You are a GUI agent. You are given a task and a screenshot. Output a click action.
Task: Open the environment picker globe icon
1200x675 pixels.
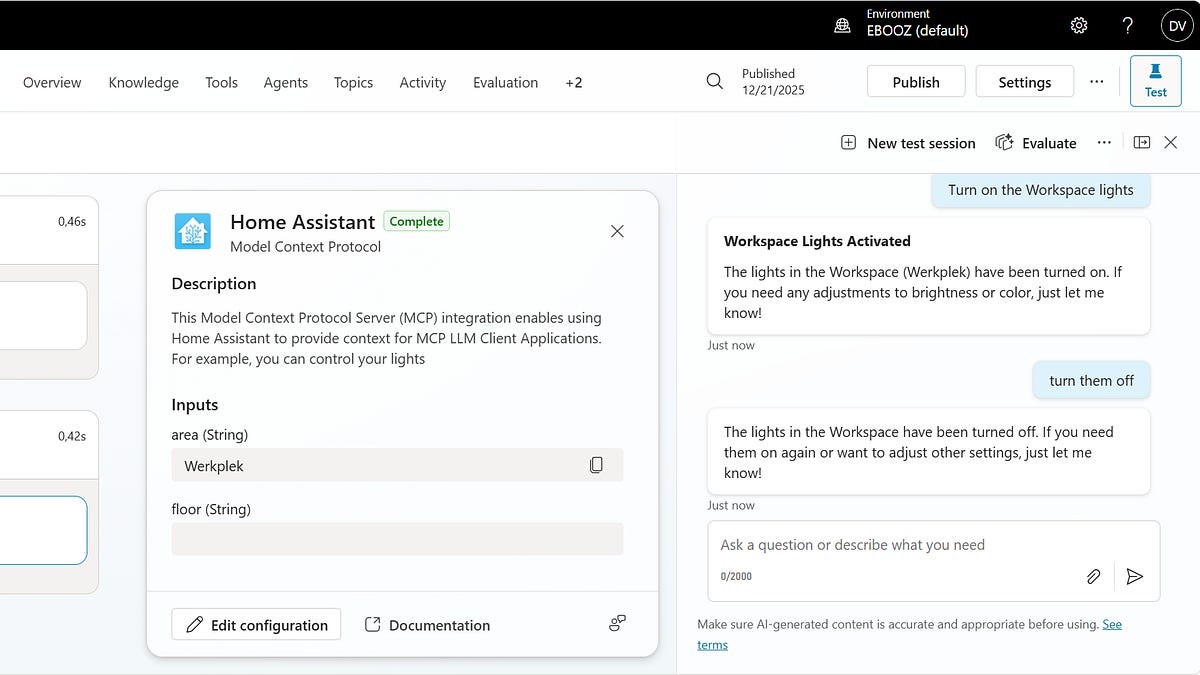(x=843, y=25)
